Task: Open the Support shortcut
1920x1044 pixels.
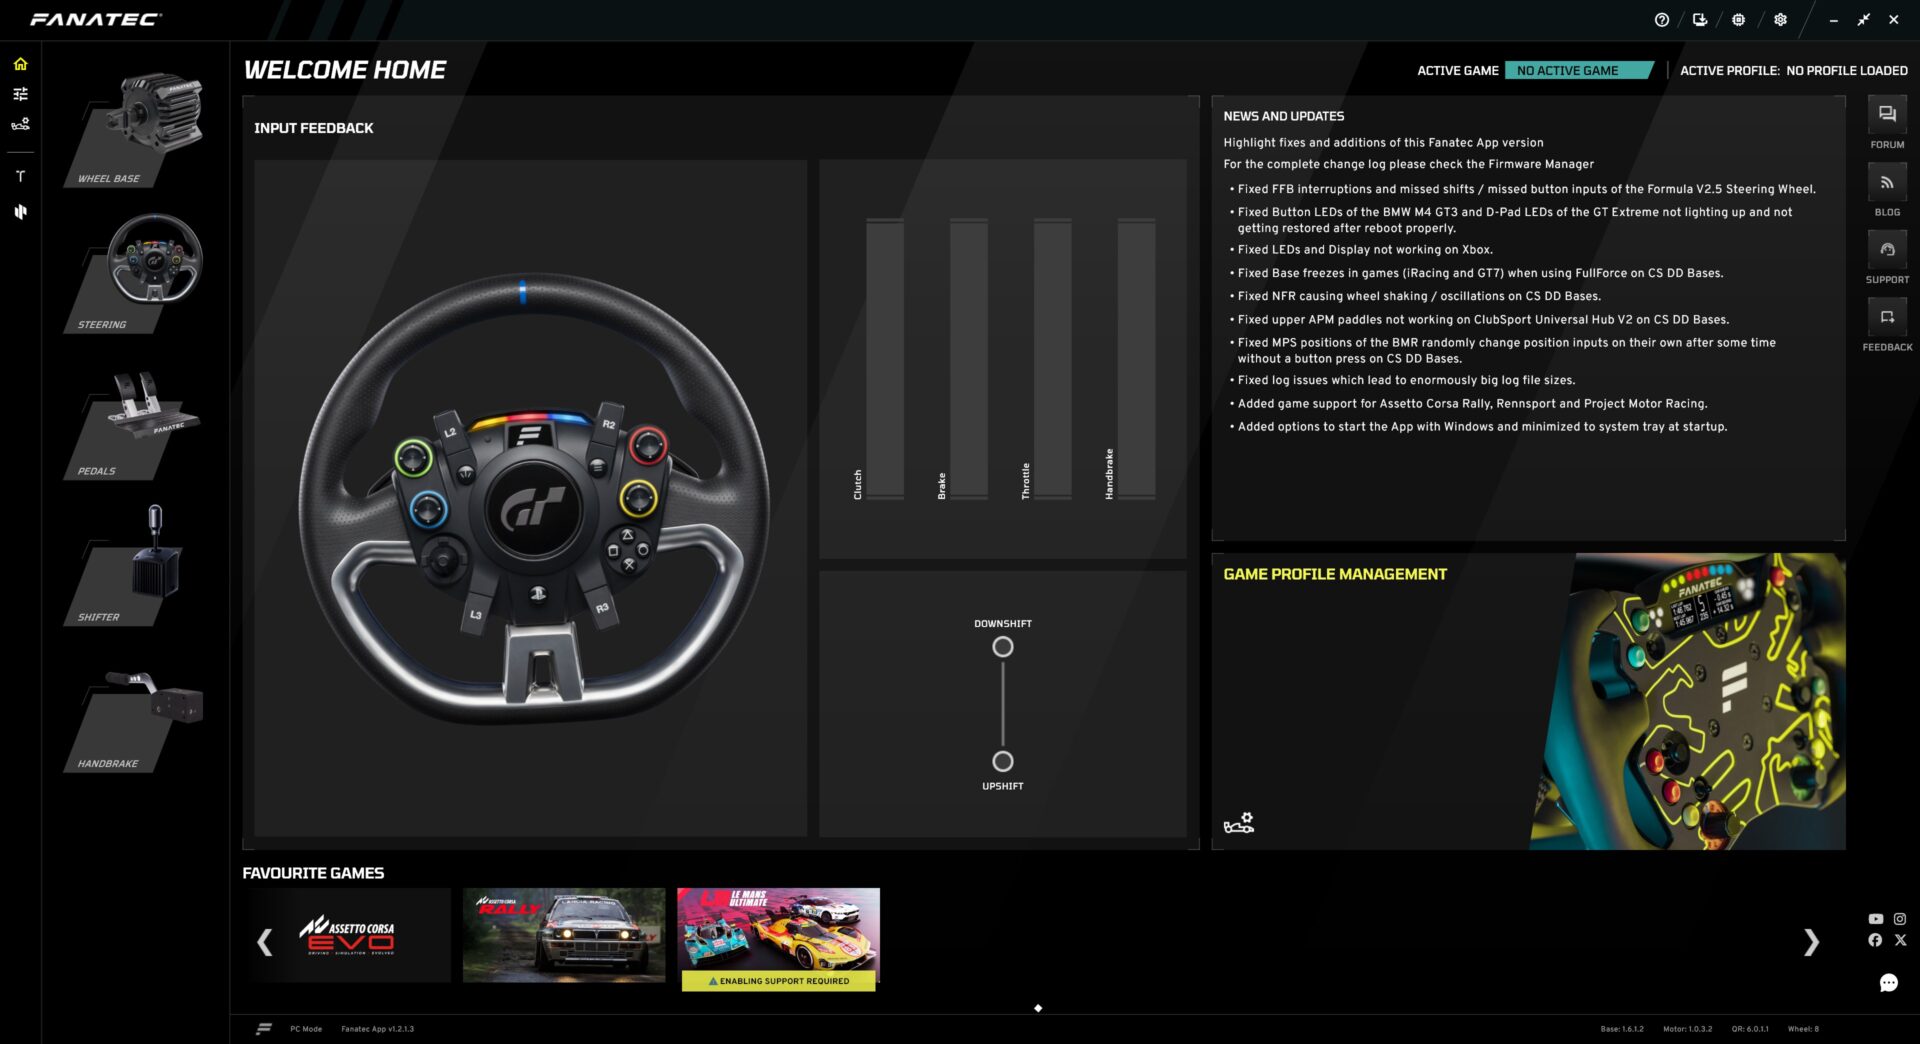Action: click(1887, 250)
